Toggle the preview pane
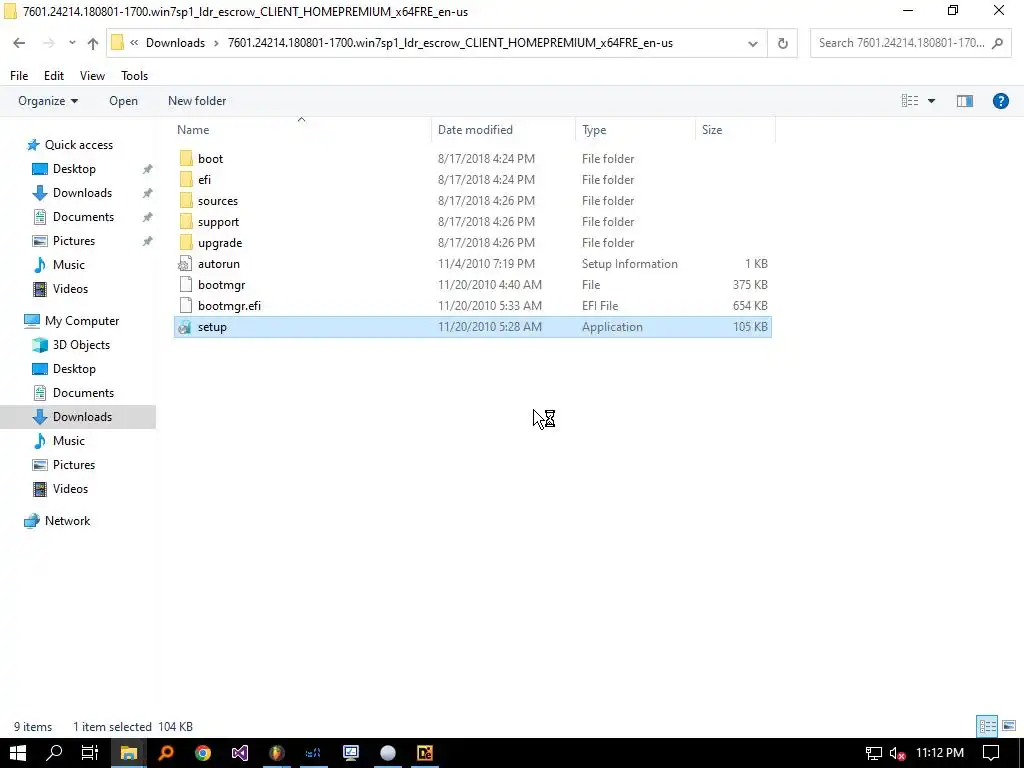This screenshot has height=768, width=1024. [965, 101]
